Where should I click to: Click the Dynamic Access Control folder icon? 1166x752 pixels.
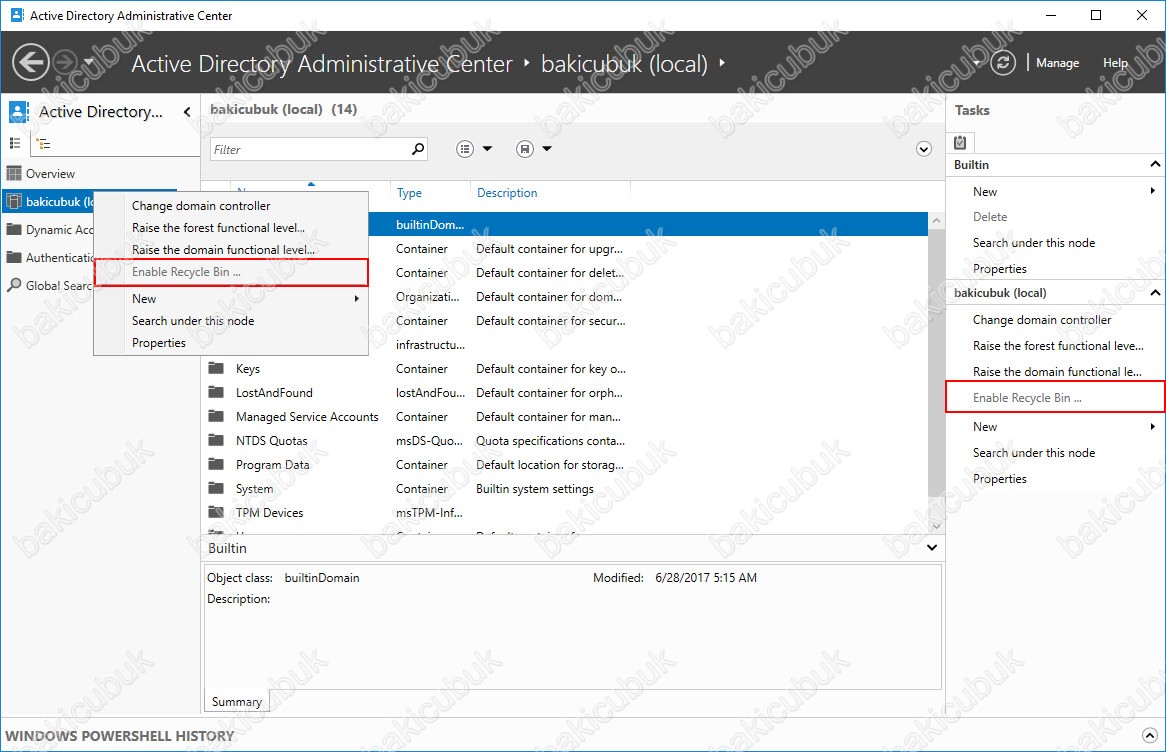click(13, 229)
